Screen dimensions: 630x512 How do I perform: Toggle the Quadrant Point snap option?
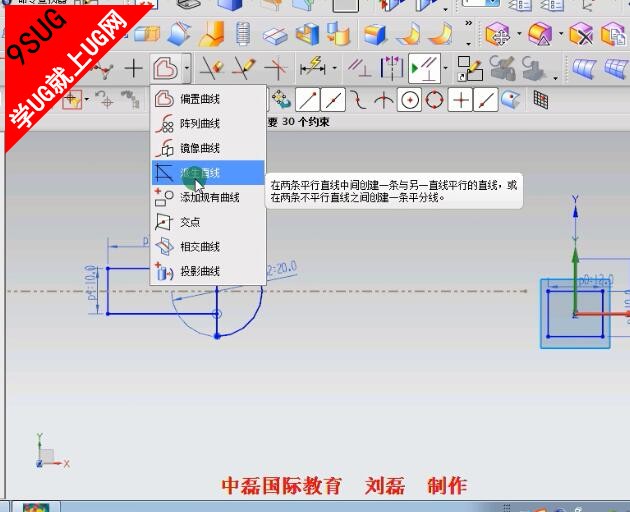click(434, 99)
